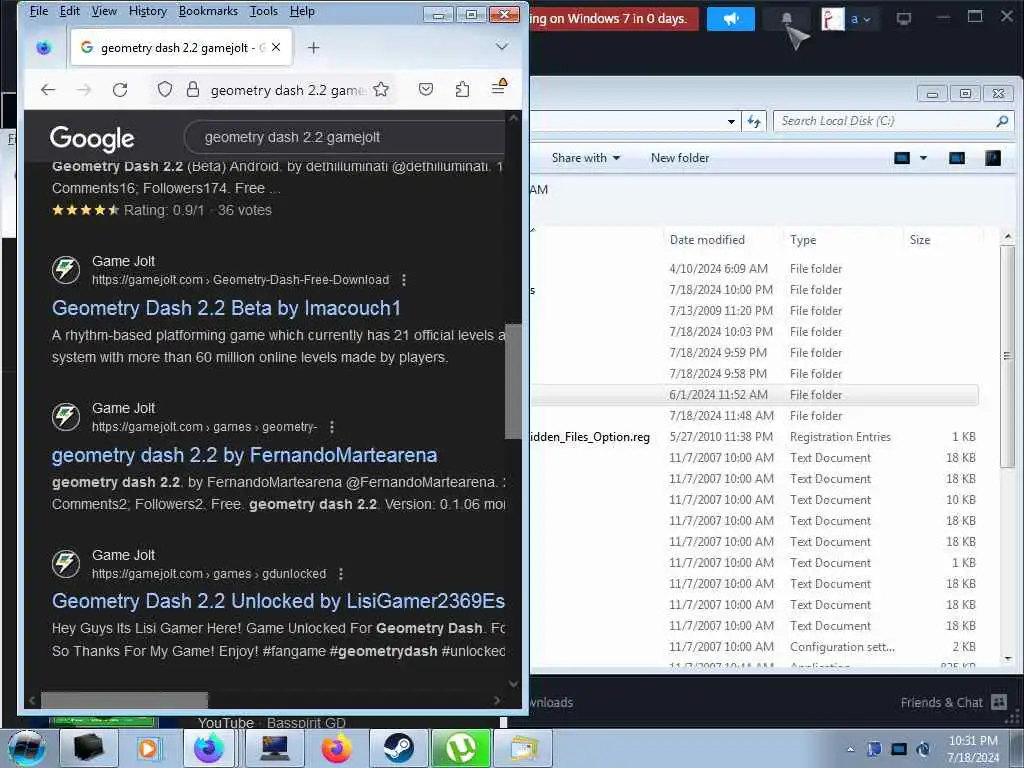Show hidden system tray icons arrow
The image size is (1024, 768).
click(x=850, y=749)
